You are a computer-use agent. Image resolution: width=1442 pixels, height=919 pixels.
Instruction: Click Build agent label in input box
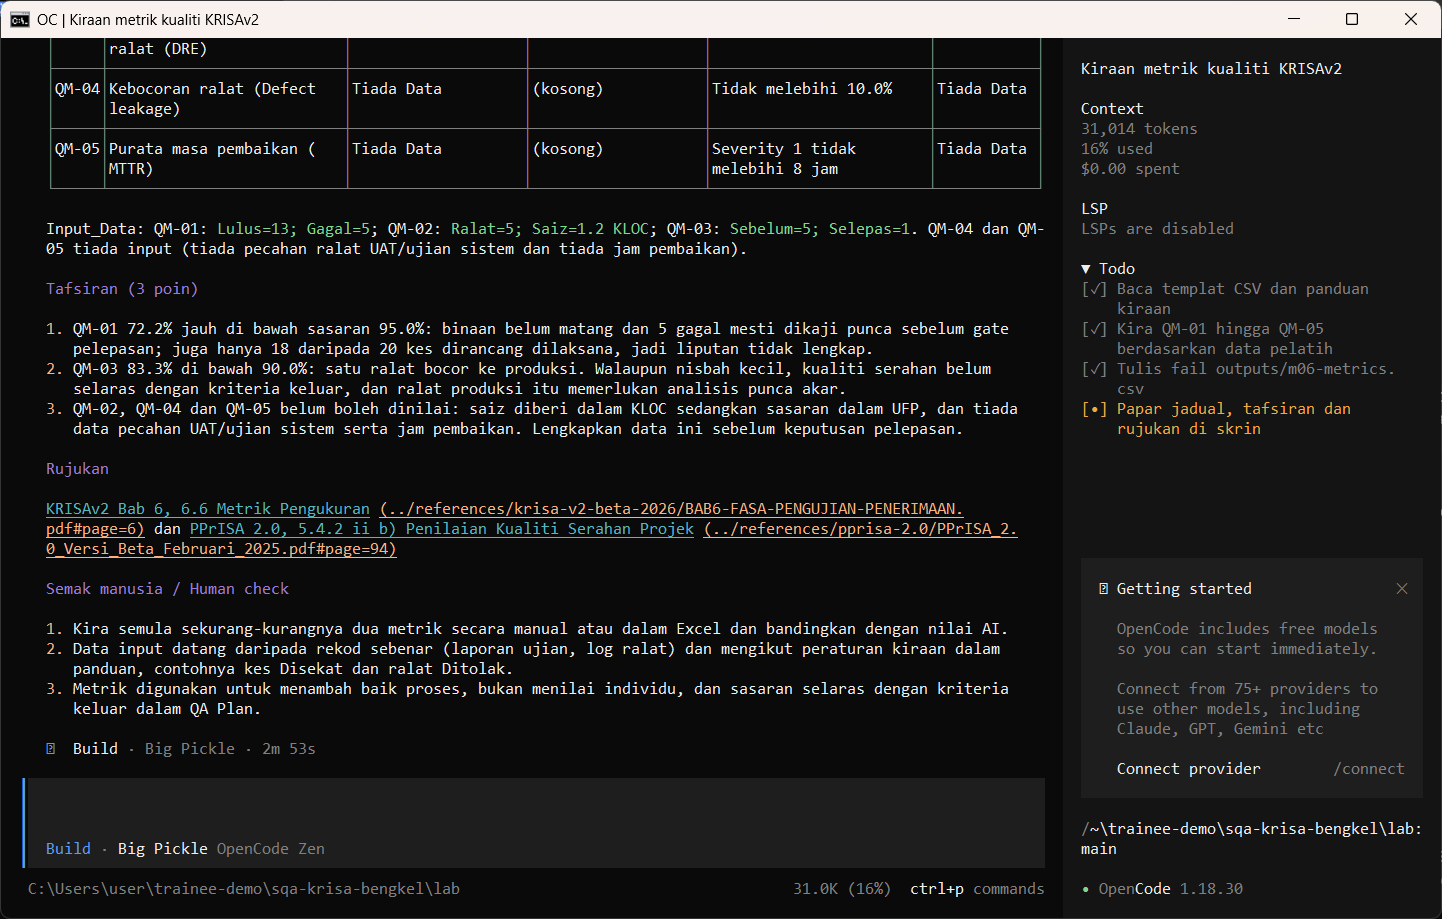tap(68, 849)
